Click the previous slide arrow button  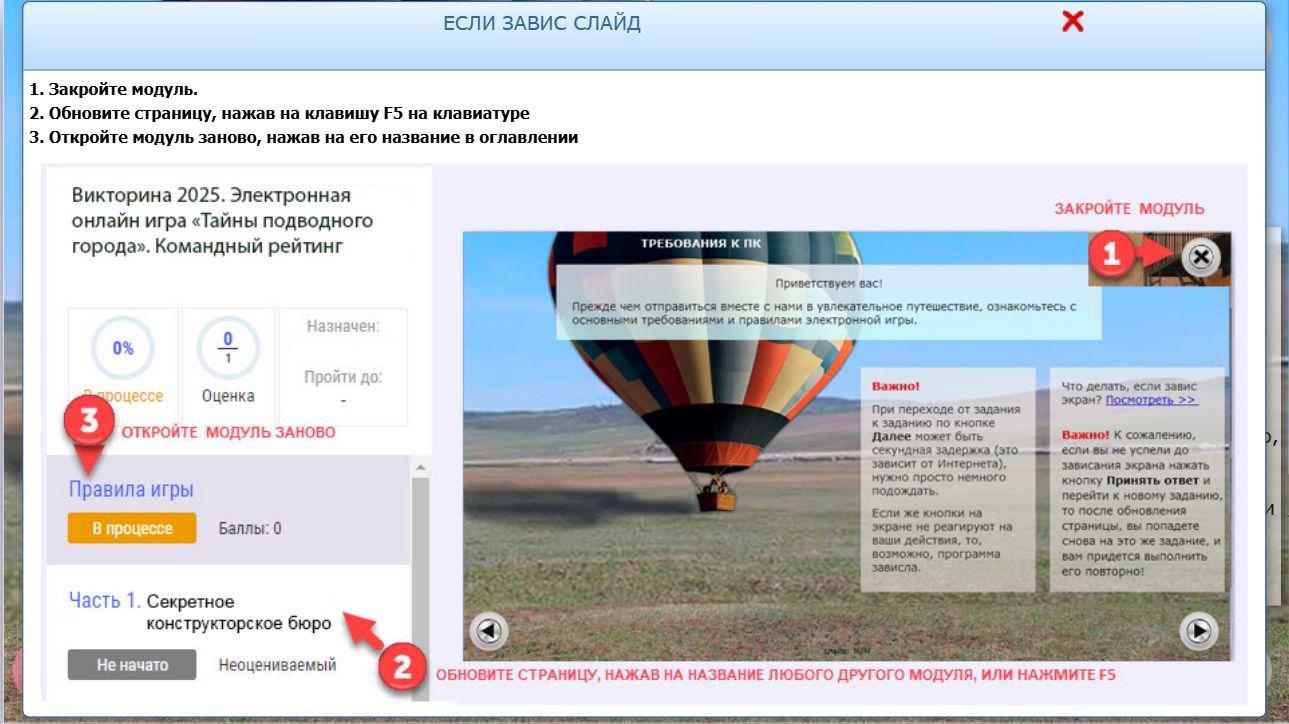click(489, 631)
